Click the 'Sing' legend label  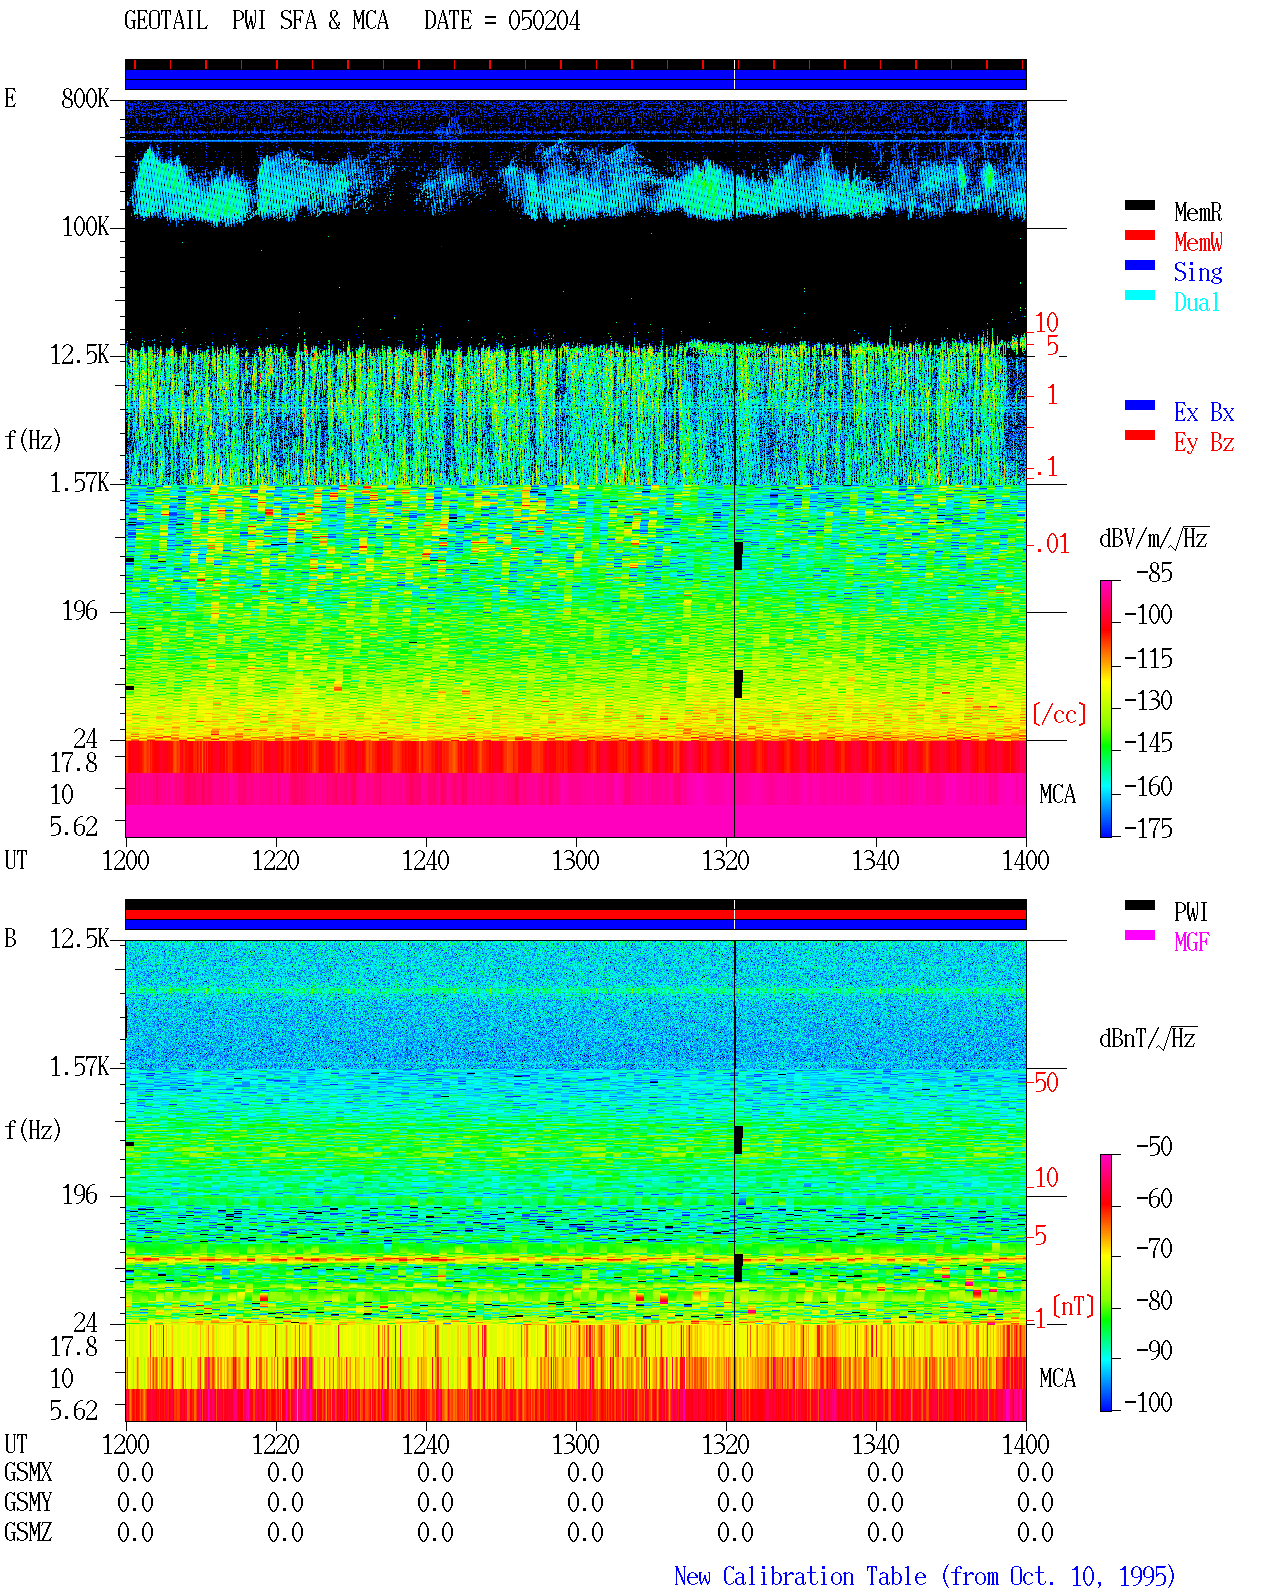click(1198, 272)
